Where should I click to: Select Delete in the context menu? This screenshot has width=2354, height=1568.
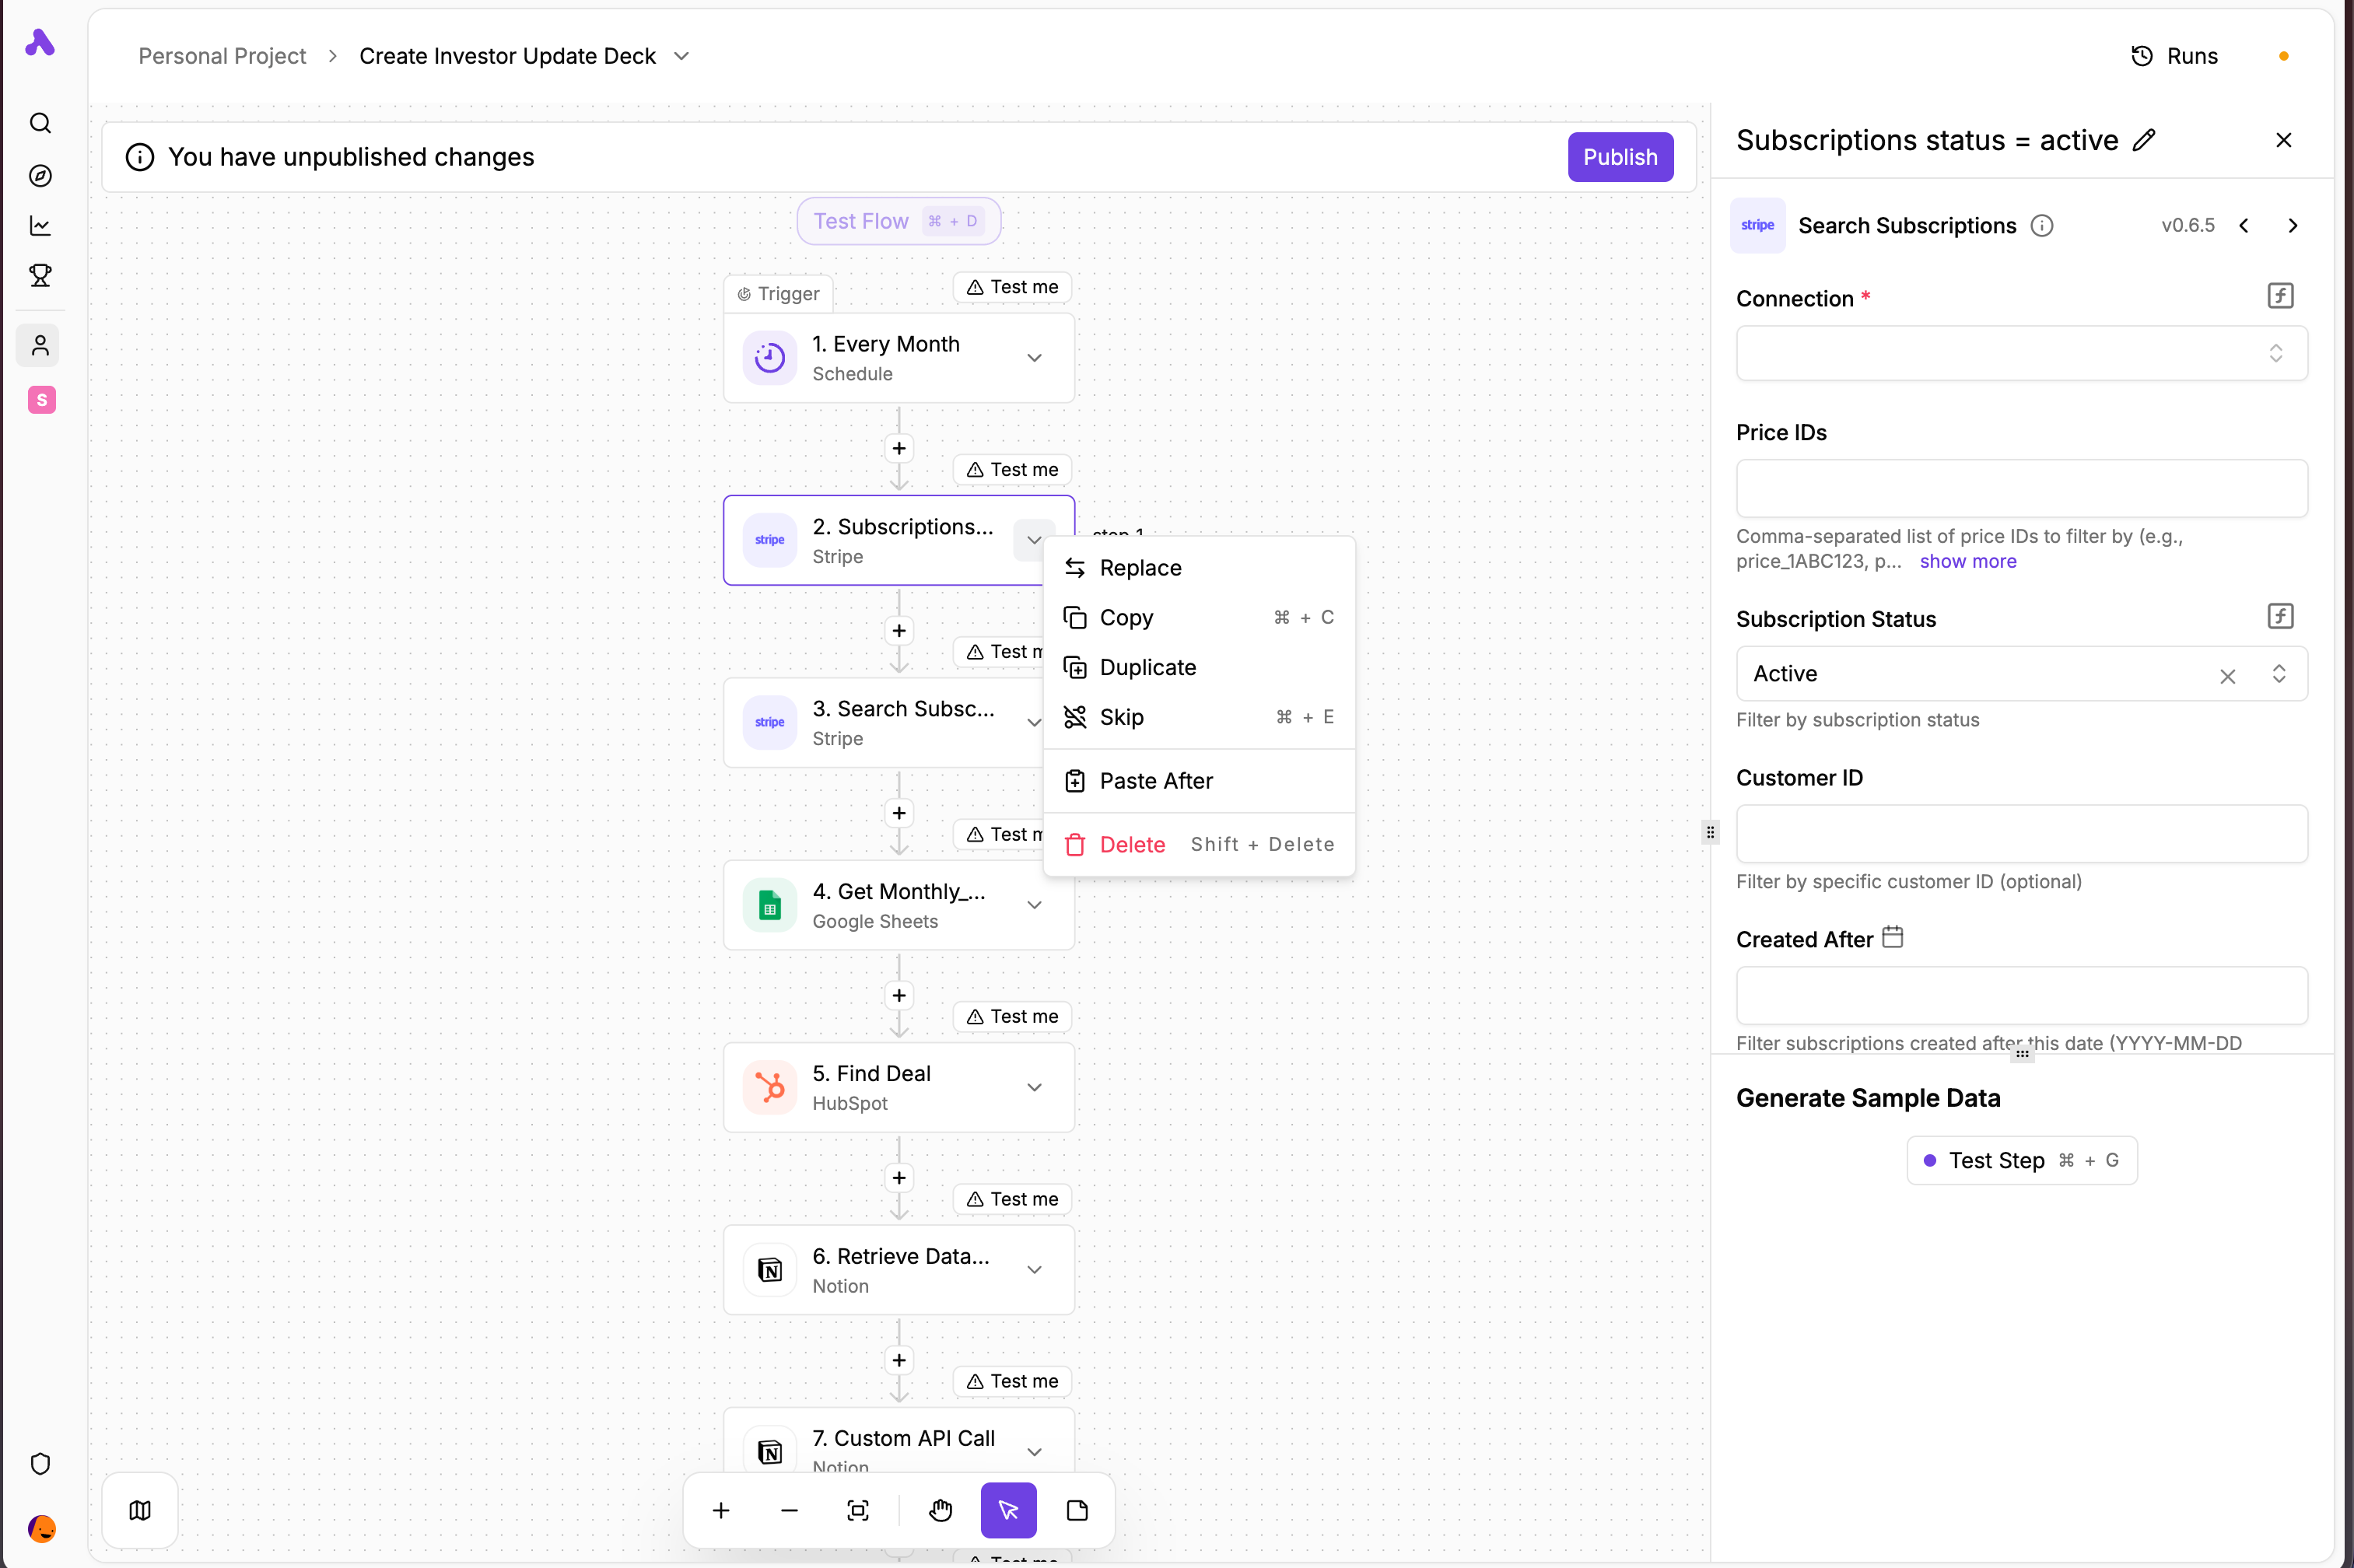(1131, 844)
